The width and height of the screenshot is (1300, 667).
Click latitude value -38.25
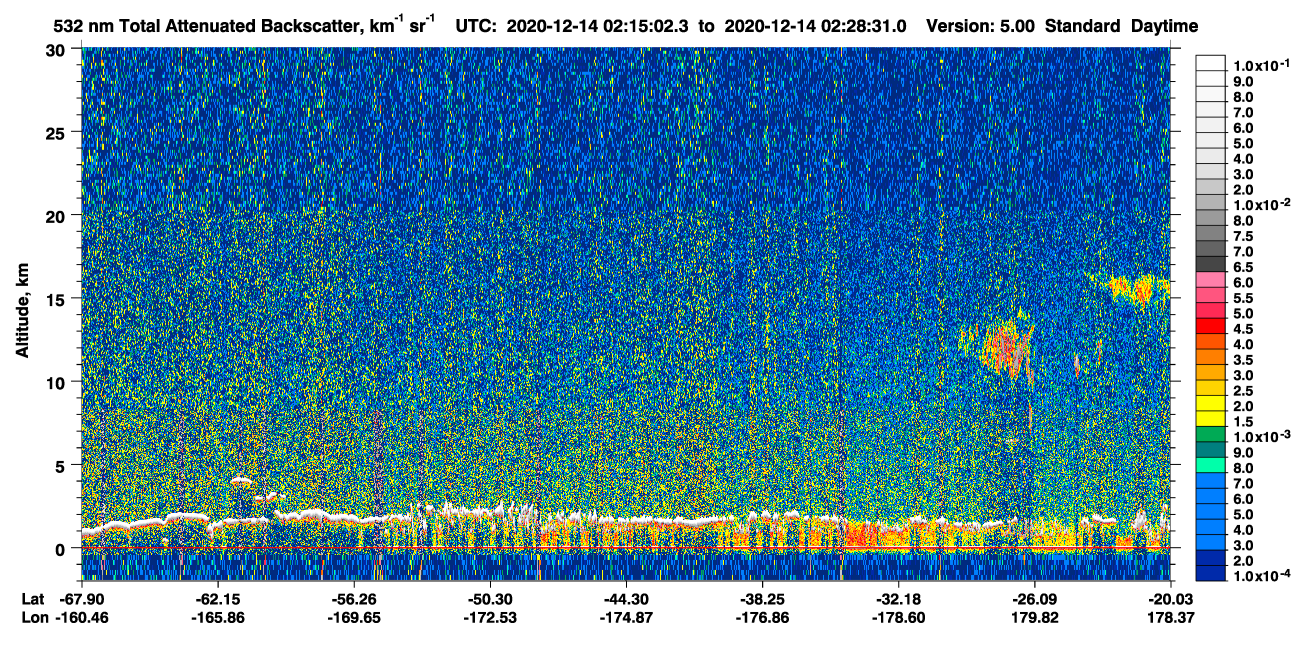762,599
